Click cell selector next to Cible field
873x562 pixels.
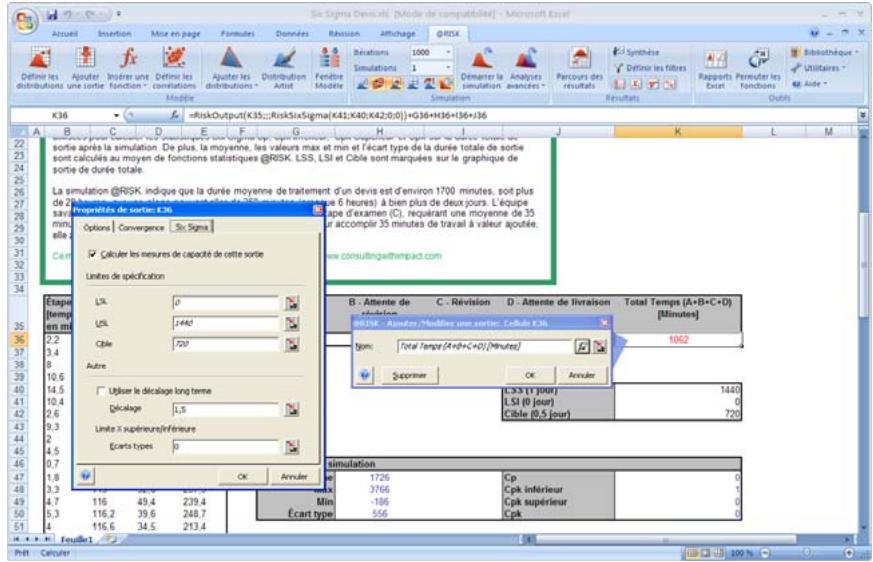pyautogui.click(x=292, y=345)
